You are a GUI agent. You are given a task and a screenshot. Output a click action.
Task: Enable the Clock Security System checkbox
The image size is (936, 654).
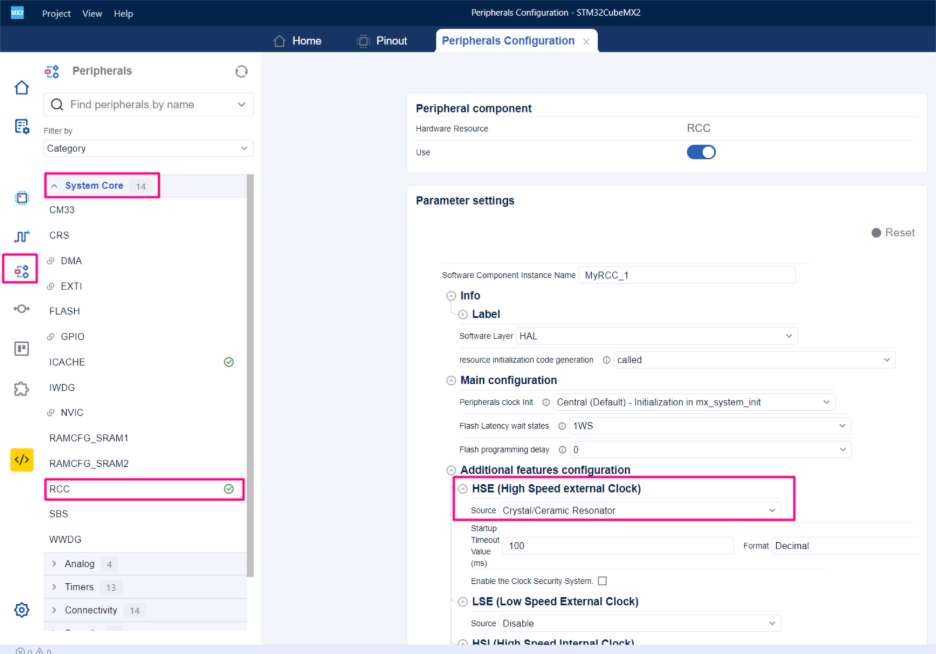coord(602,581)
